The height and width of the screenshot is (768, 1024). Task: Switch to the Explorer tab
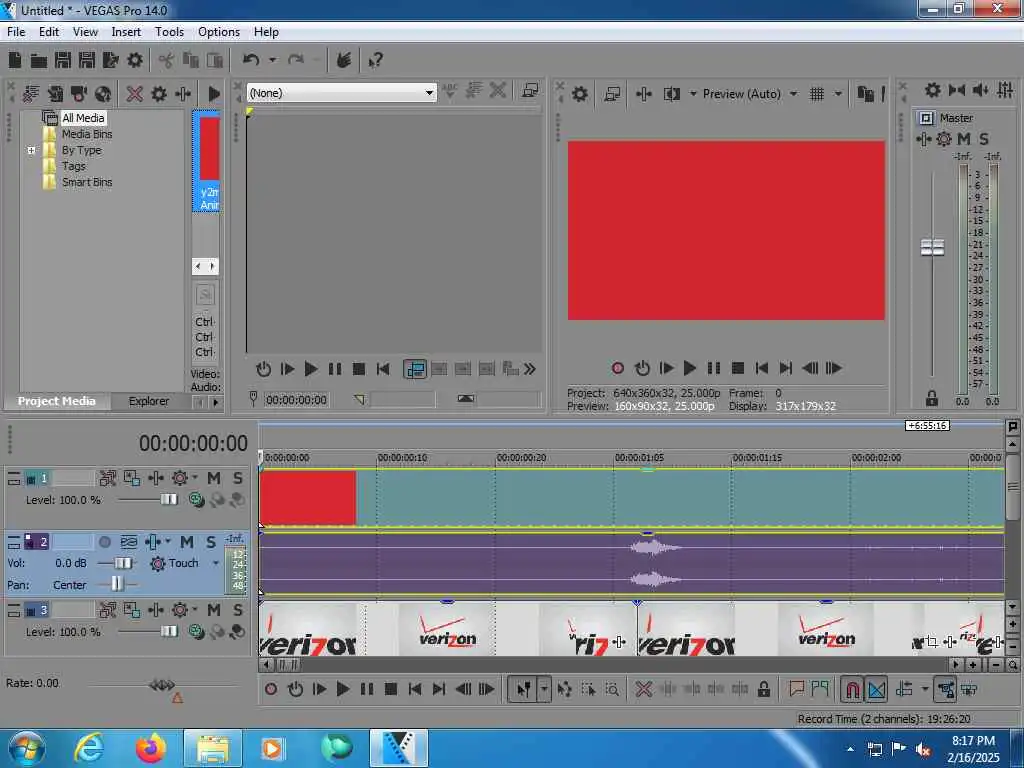click(148, 401)
